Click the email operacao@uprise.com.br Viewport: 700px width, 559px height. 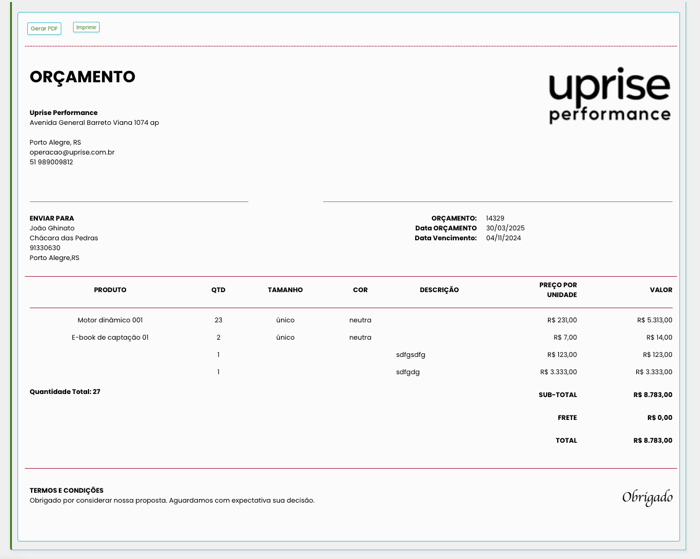tap(72, 152)
